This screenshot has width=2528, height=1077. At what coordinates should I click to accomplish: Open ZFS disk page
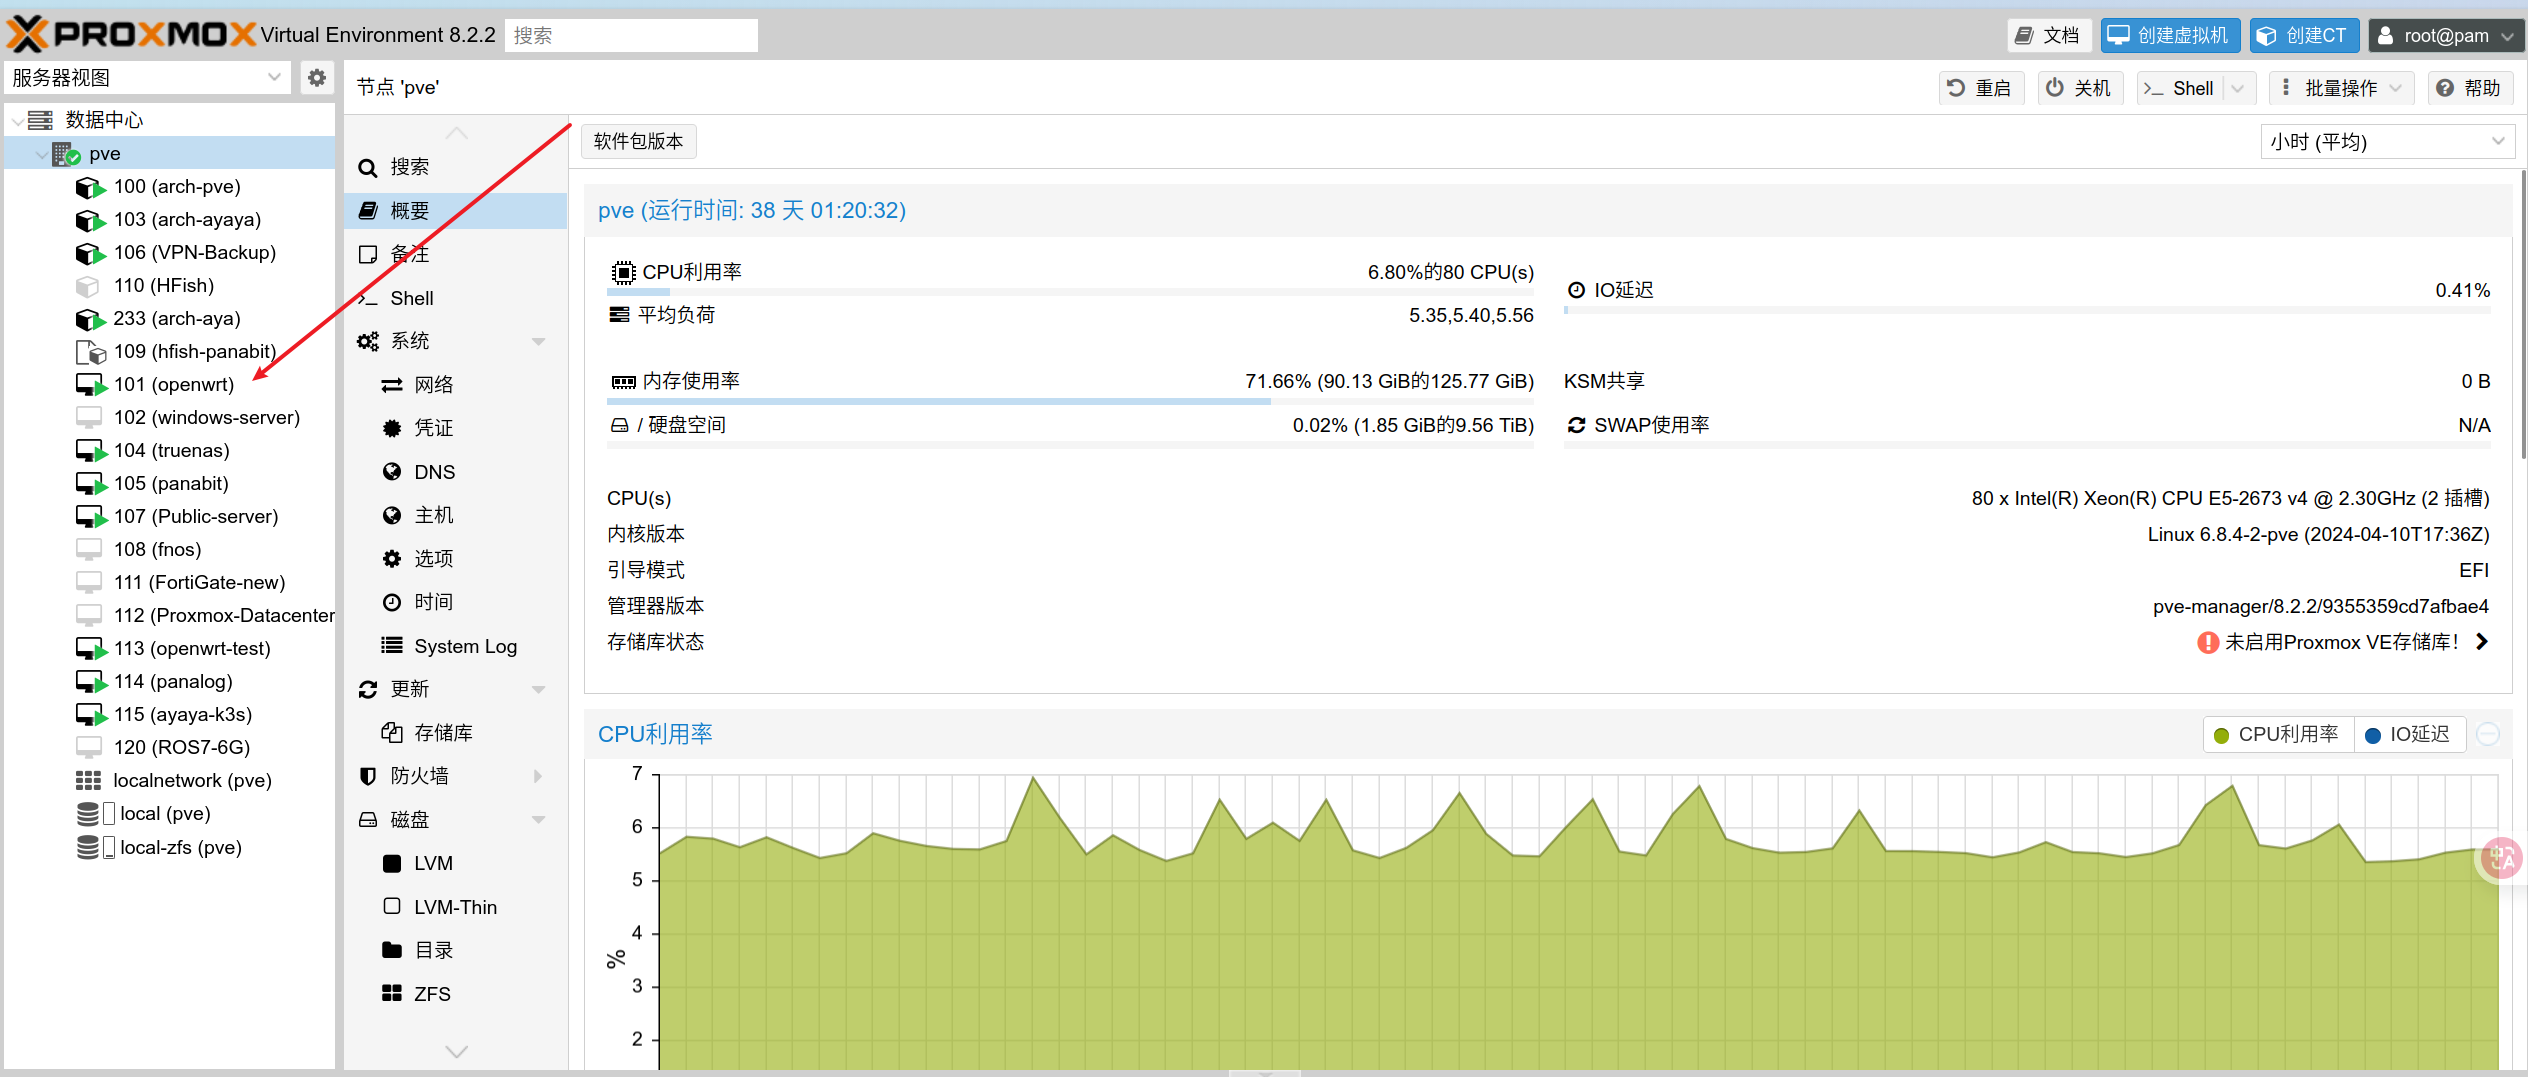click(456, 995)
